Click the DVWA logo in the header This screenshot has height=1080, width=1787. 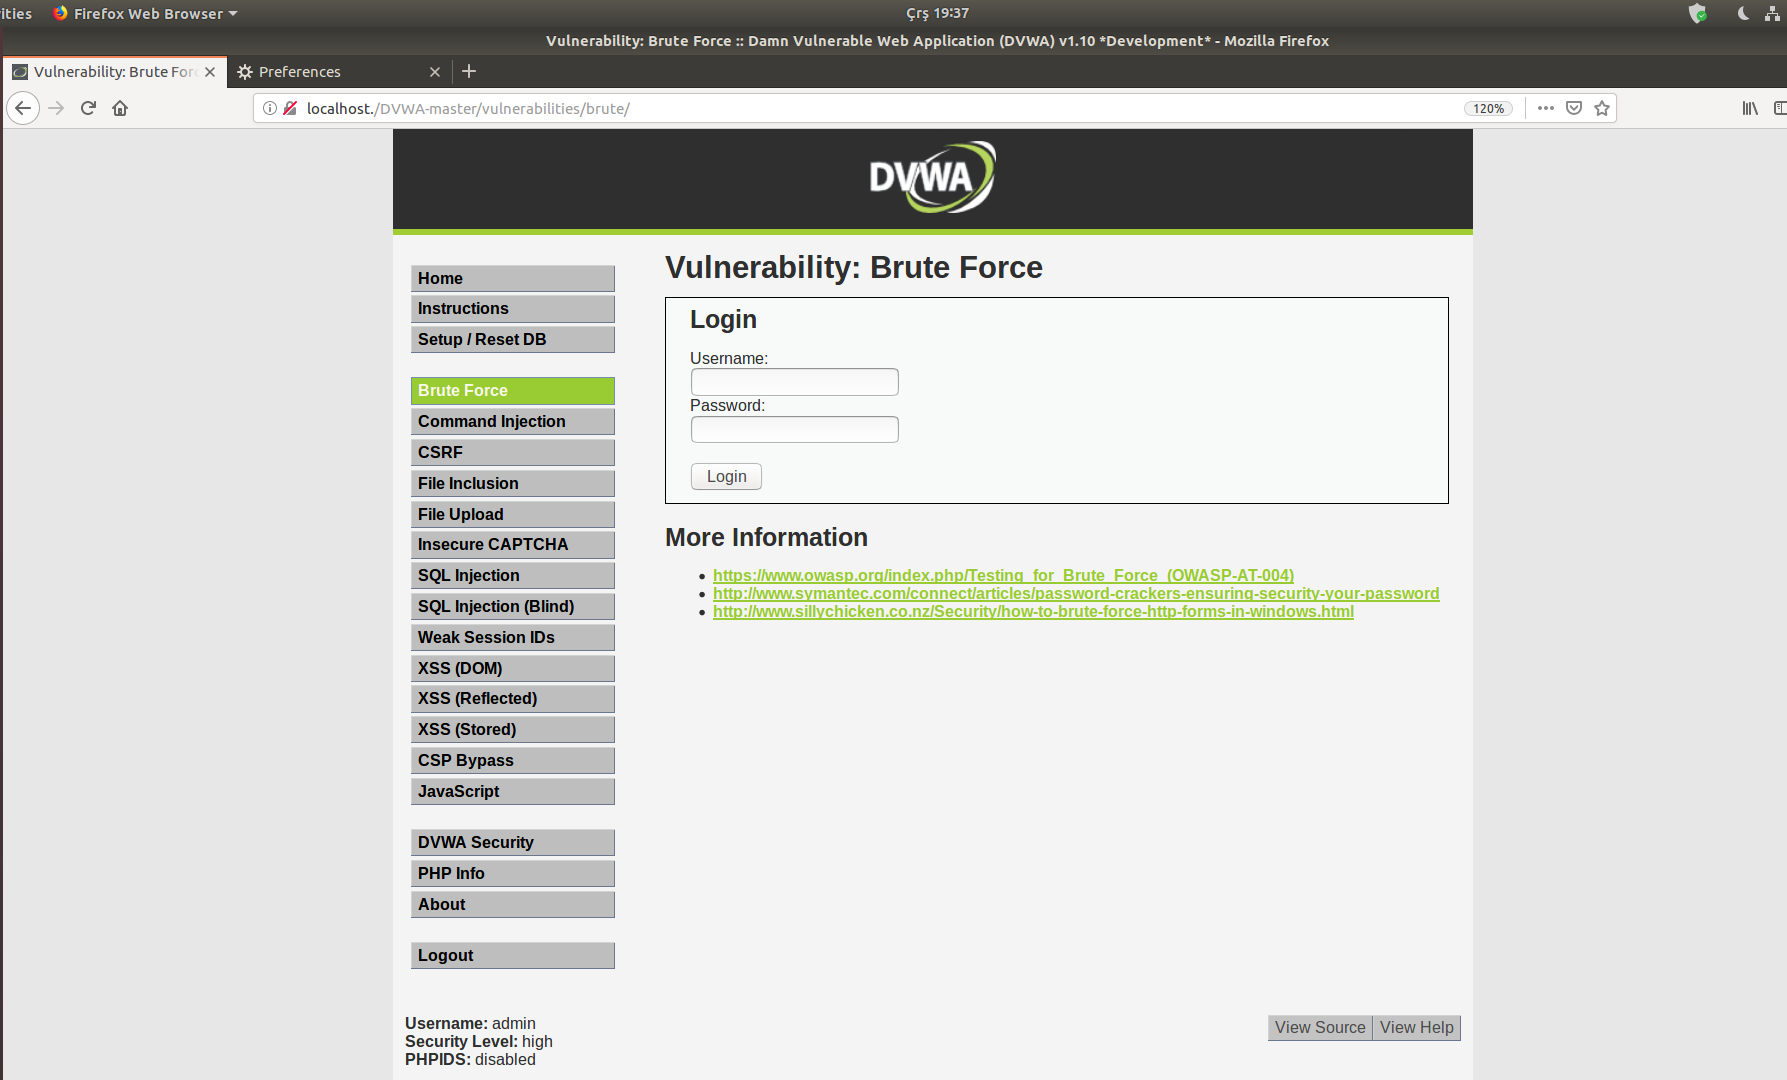click(x=932, y=177)
